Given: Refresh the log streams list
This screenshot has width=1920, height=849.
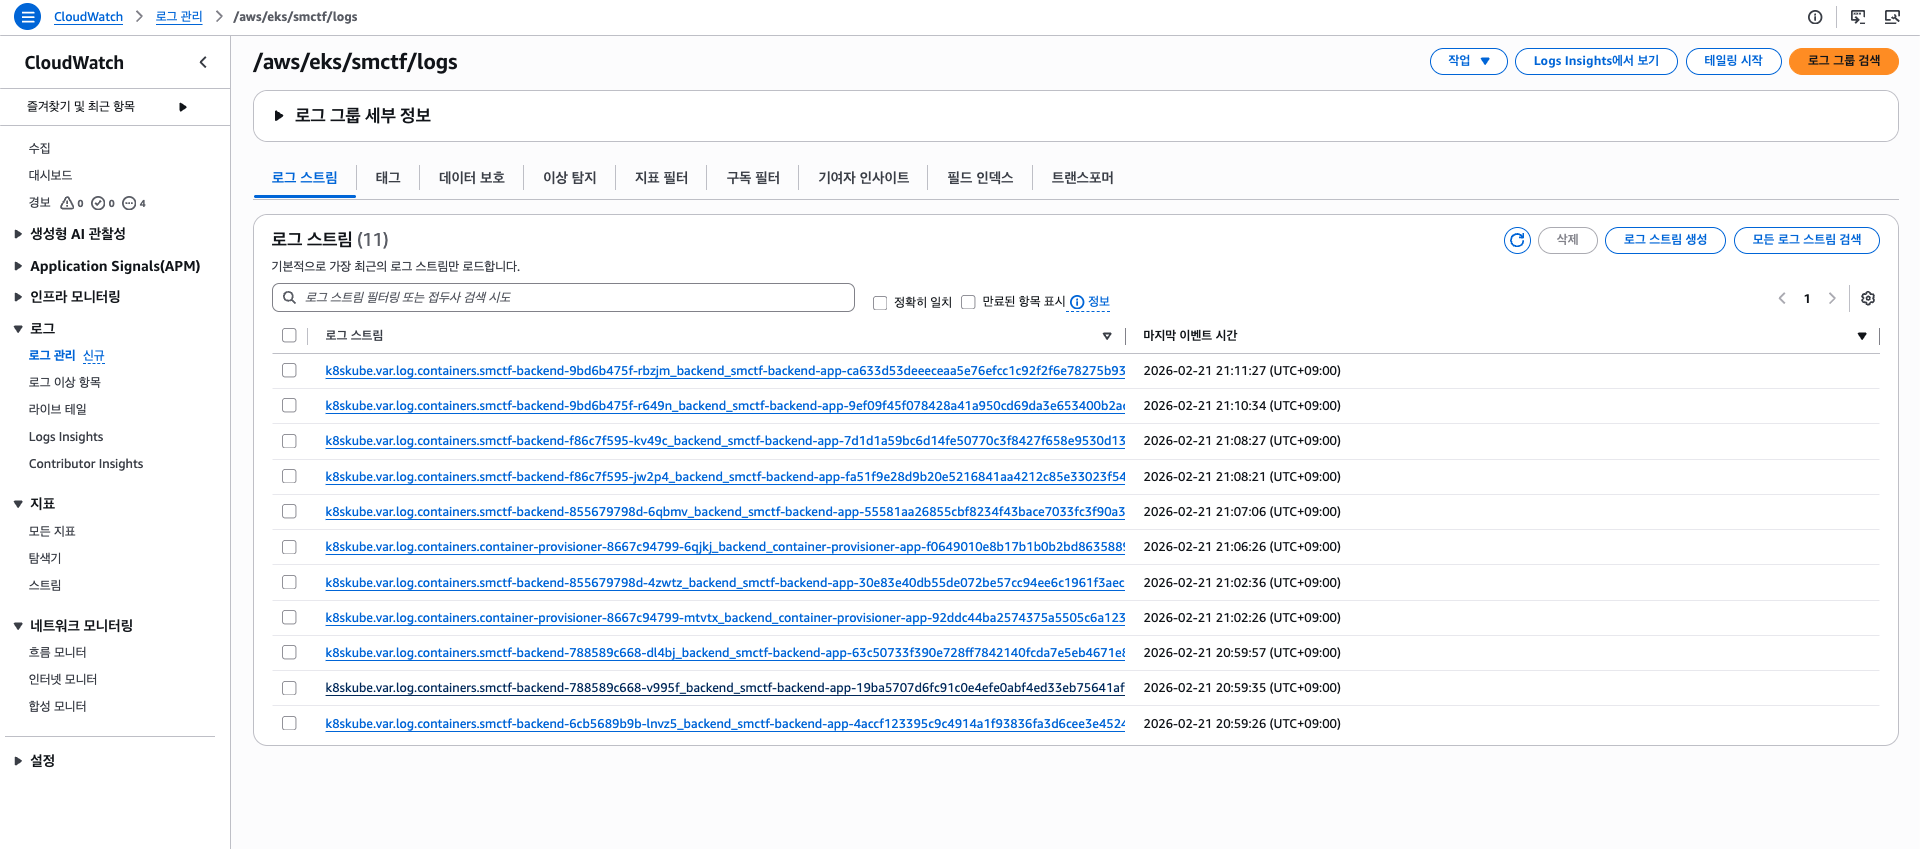Looking at the screenshot, I should [1517, 240].
